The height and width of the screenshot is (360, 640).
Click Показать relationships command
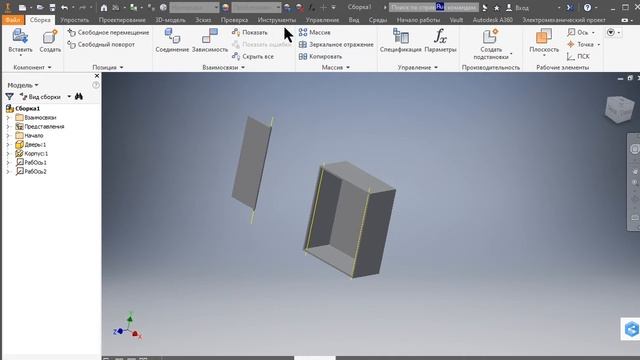(x=250, y=32)
